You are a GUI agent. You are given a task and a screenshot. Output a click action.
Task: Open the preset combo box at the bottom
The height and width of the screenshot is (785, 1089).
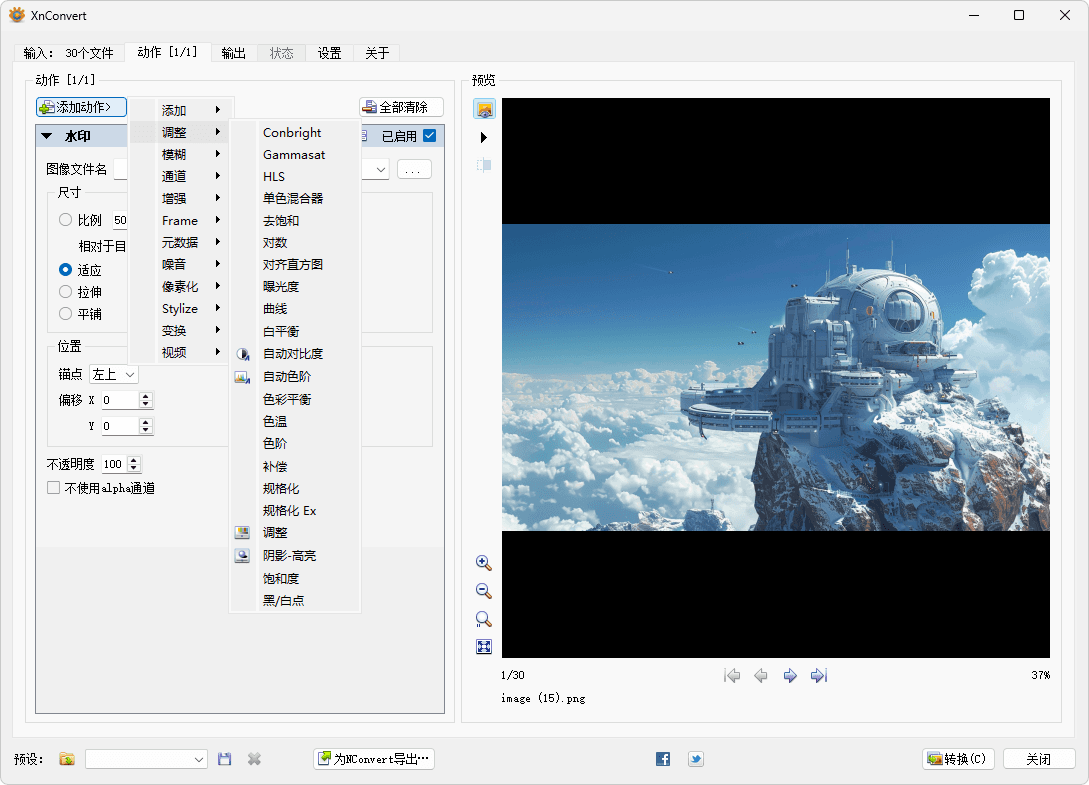click(x=145, y=759)
